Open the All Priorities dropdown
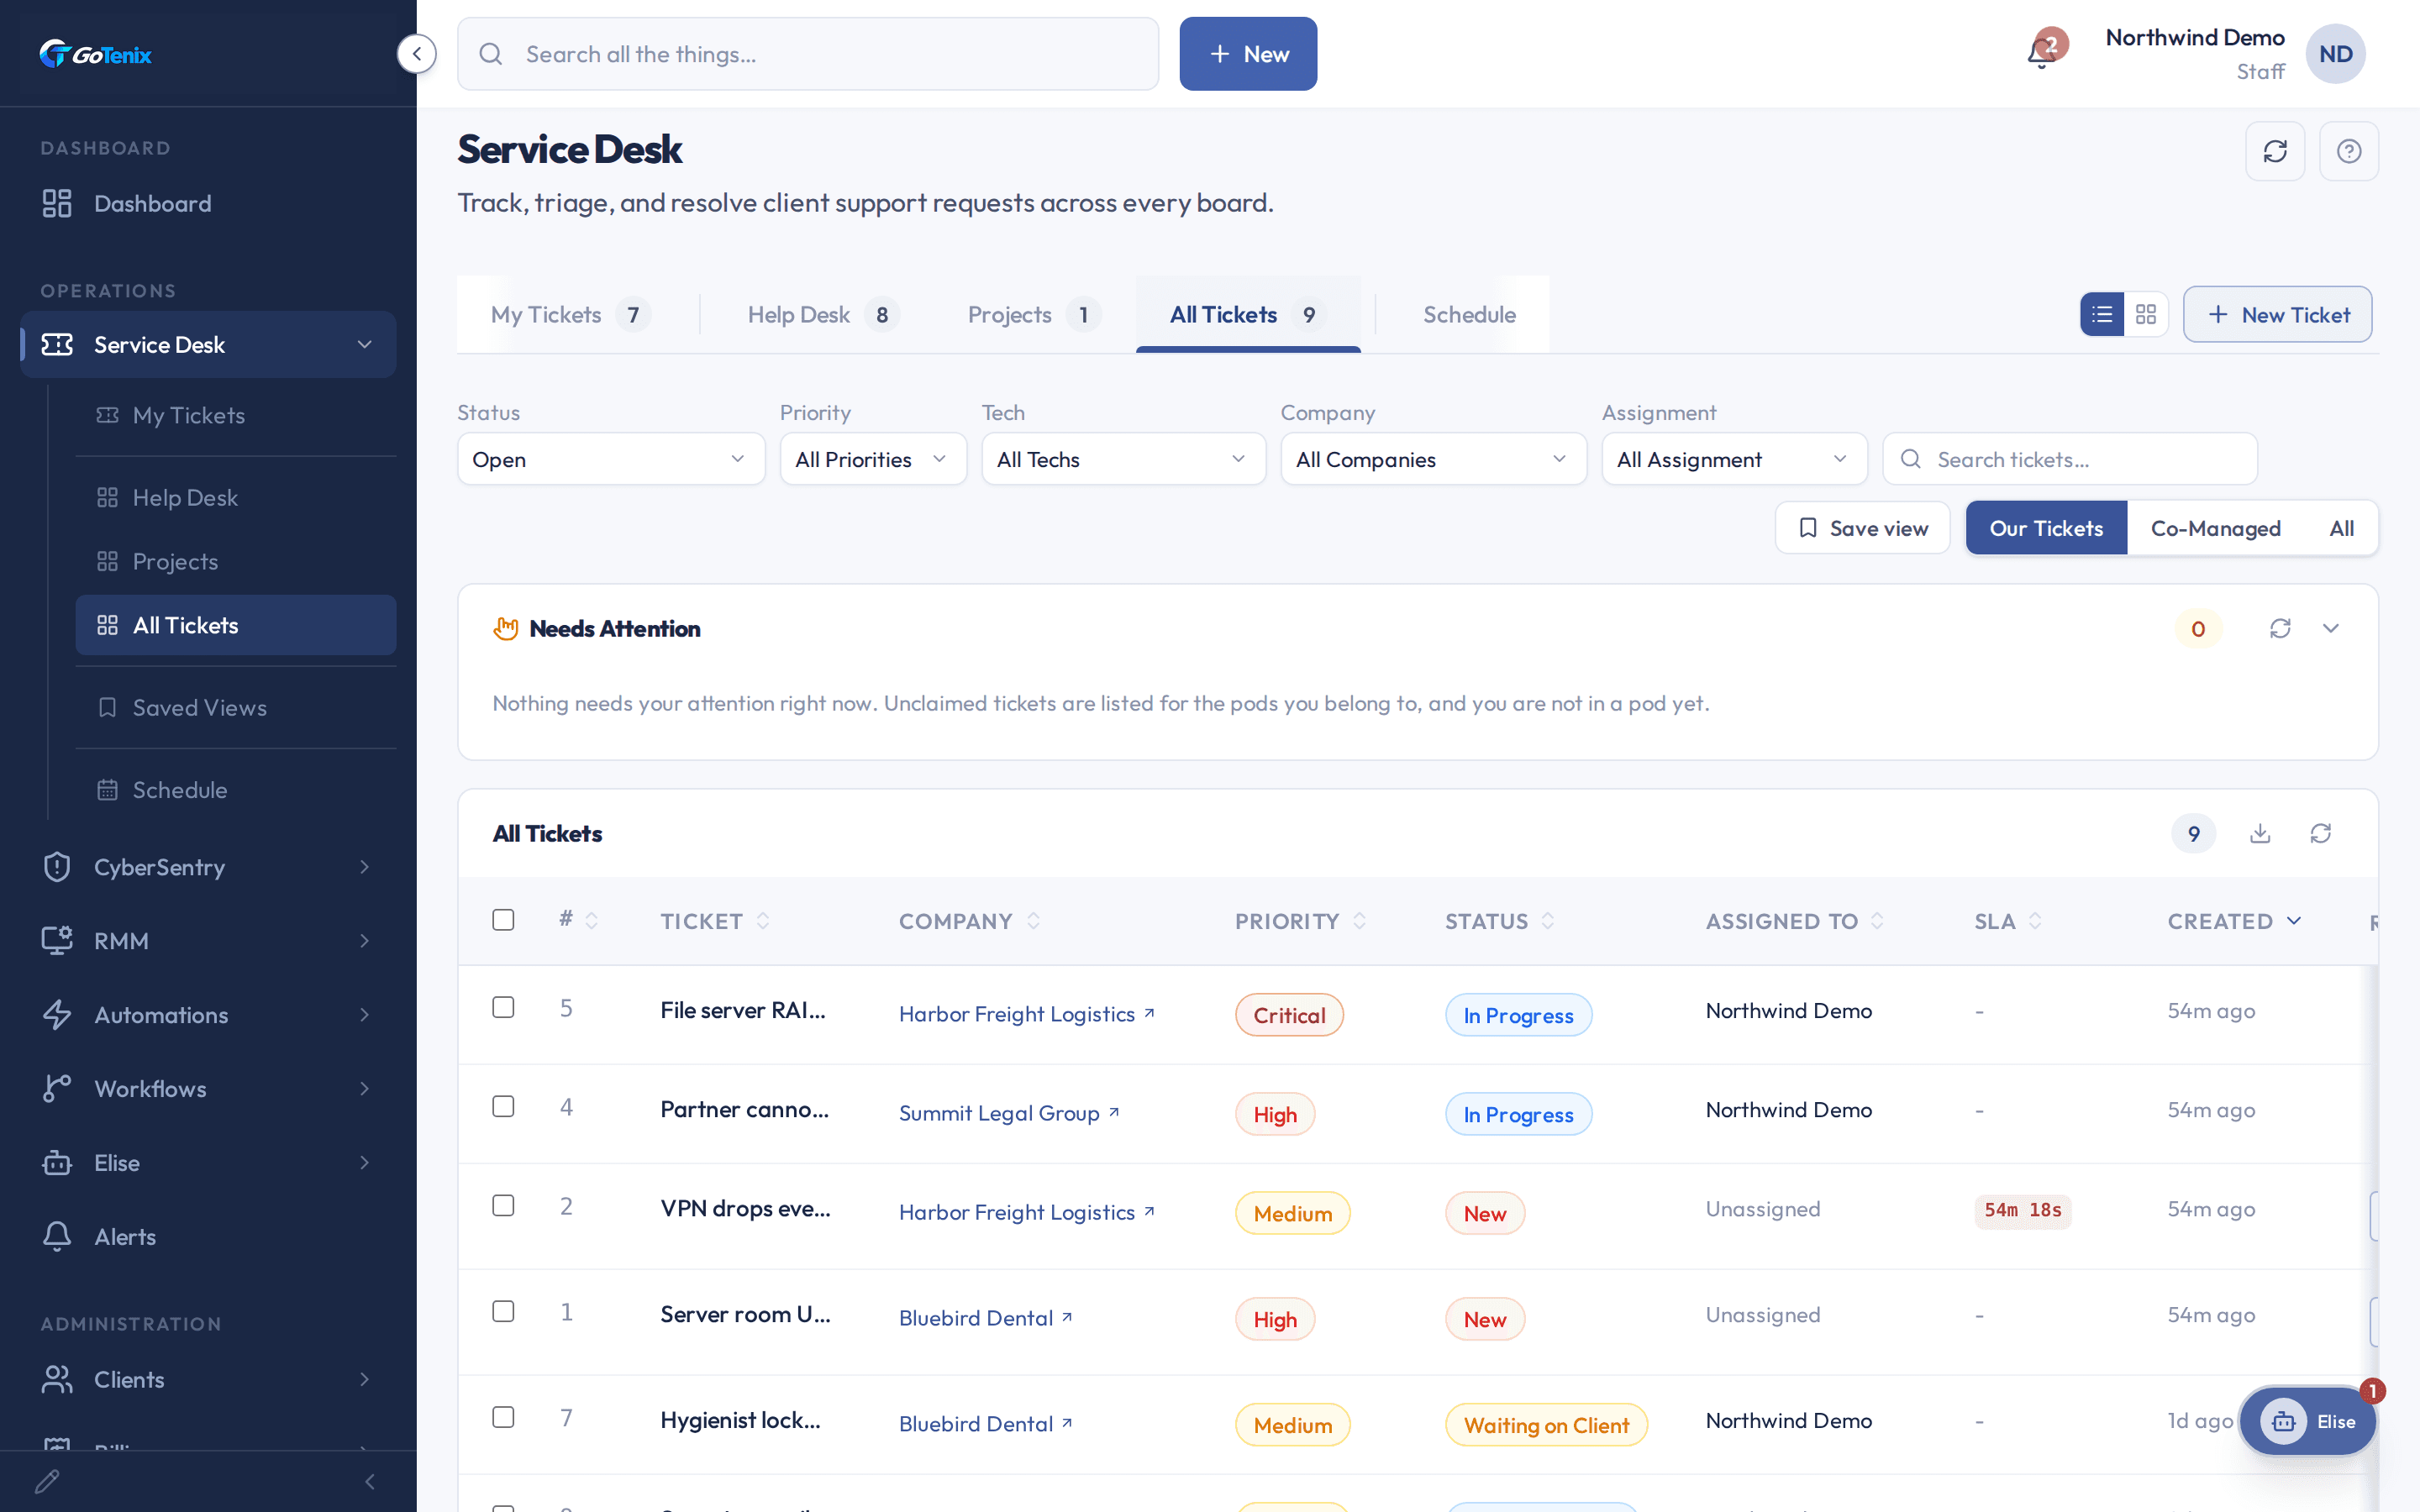Viewport: 2420px width, 1512px height. (873, 459)
